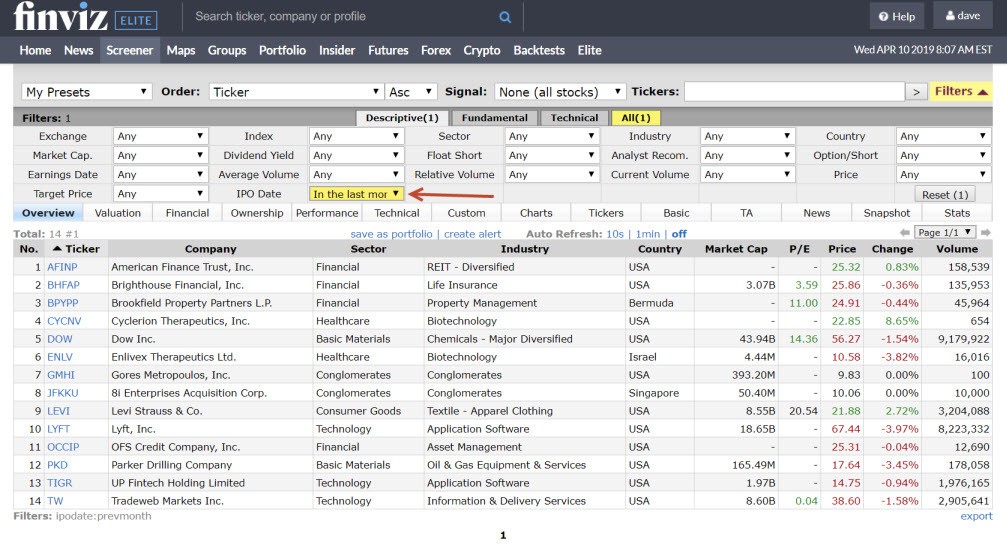Click the search magnifier icon

(x=505, y=17)
